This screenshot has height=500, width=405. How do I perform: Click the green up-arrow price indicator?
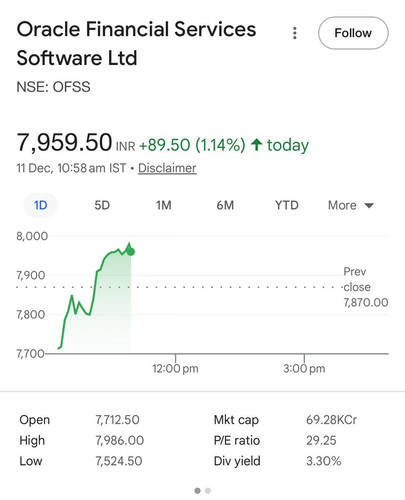click(256, 145)
